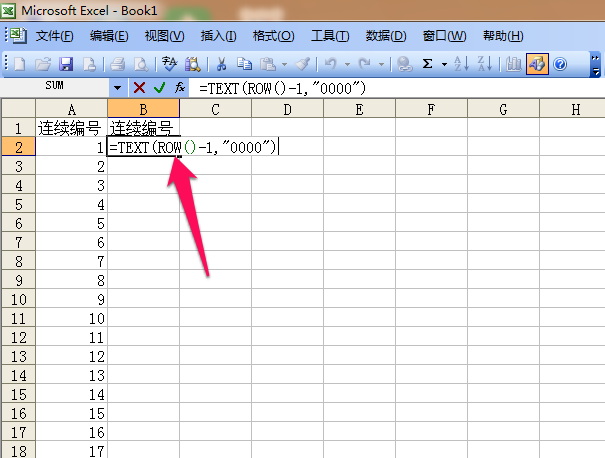The width and height of the screenshot is (605, 458).
Task: Select row 15 header
Action: tap(19, 394)
